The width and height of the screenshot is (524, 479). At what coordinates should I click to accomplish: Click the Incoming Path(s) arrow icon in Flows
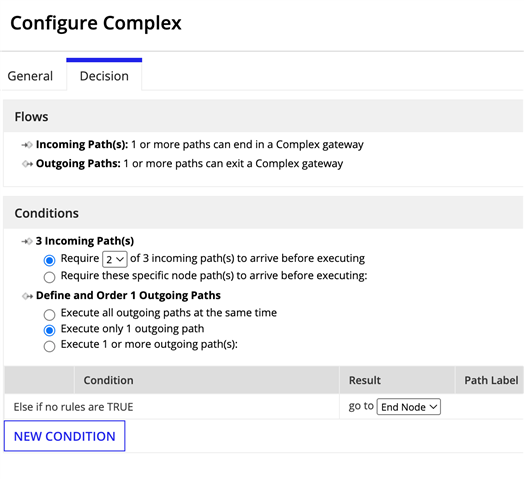pyautogui.click(x=27, y=145)
